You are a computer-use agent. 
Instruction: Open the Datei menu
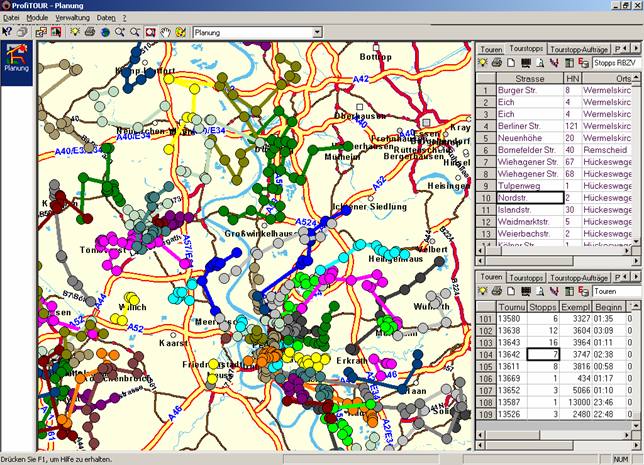coord(11,18)
